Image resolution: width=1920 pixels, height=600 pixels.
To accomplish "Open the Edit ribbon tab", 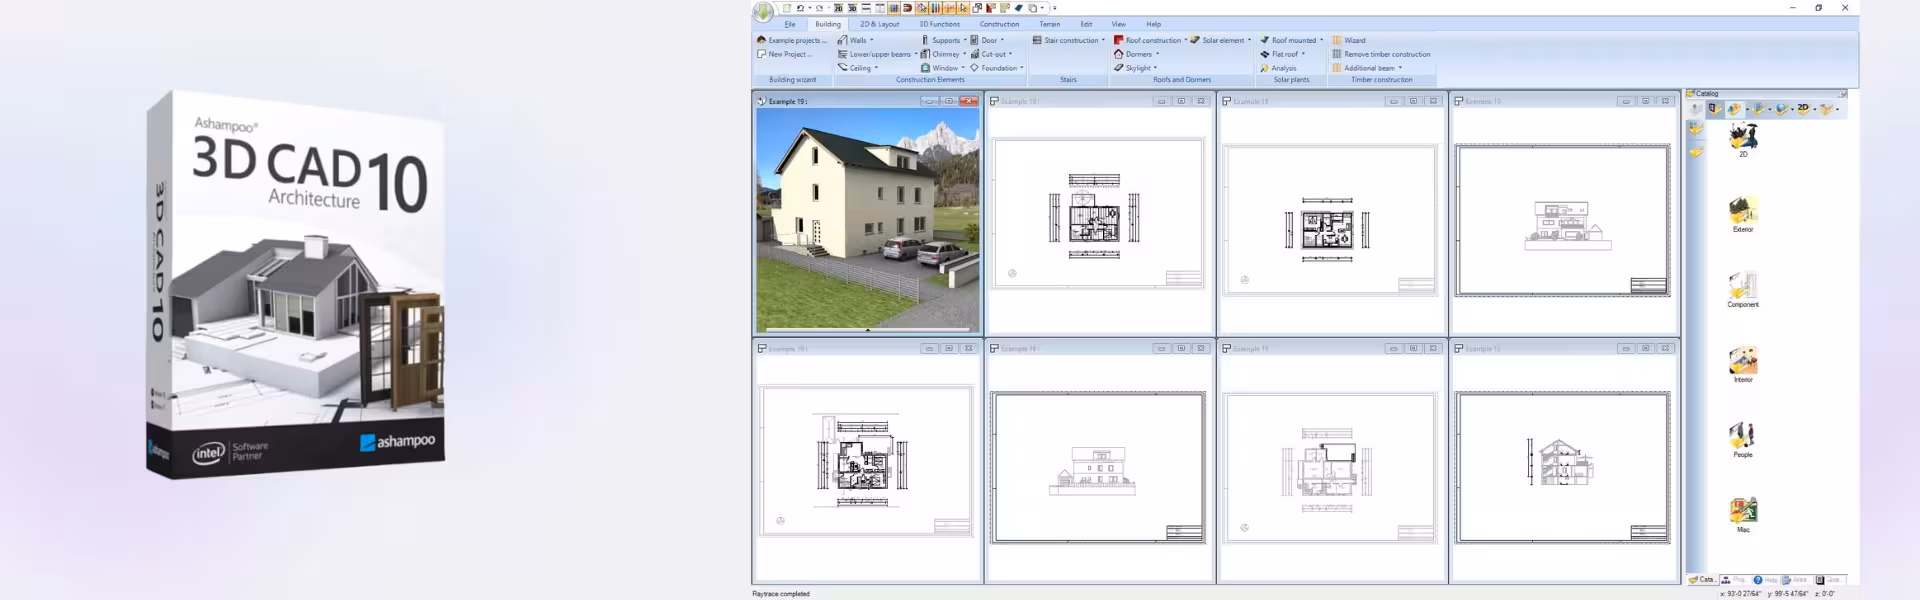I will pyautogui.click(x=1086, y=24).
